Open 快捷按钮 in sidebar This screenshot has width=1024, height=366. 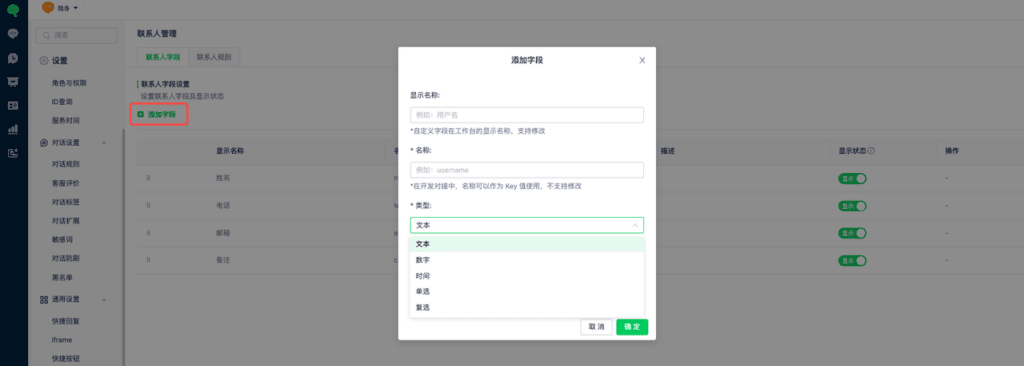coord(65,359)
